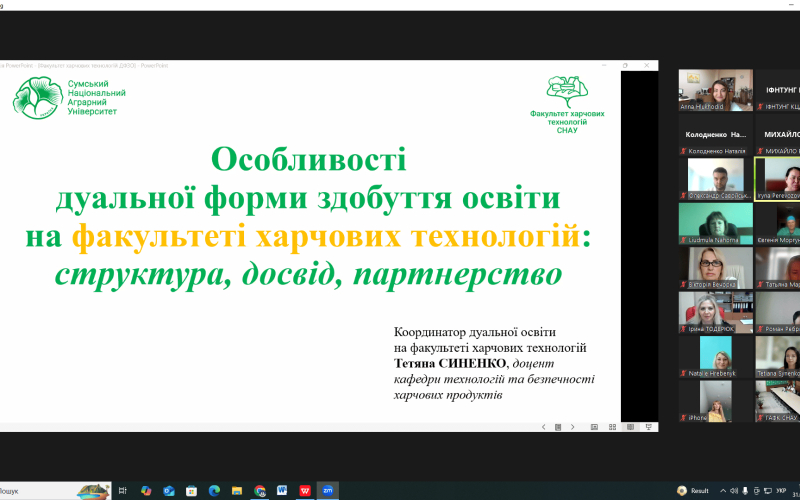Image resolution: width=800 pixels, height=500 pixels.
Task: Open WPS Office red taskbar icon
Action: 305,491
